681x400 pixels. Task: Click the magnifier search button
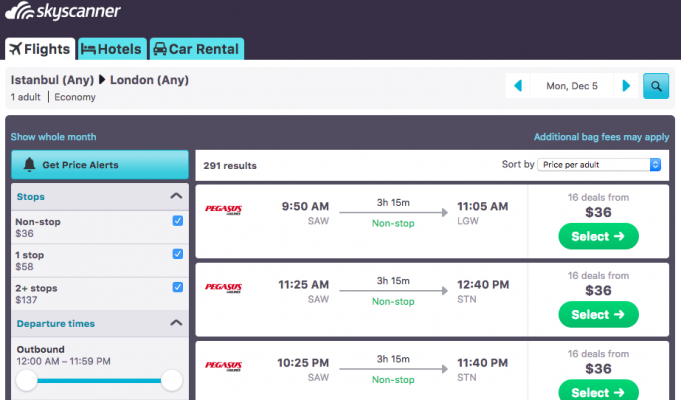656,86
